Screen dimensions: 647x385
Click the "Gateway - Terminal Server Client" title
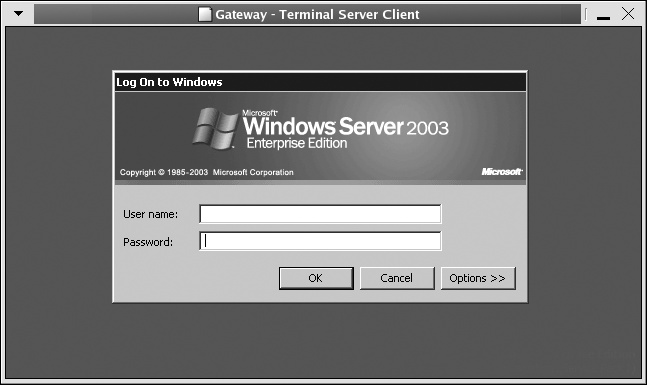click(x=317, y=14)
